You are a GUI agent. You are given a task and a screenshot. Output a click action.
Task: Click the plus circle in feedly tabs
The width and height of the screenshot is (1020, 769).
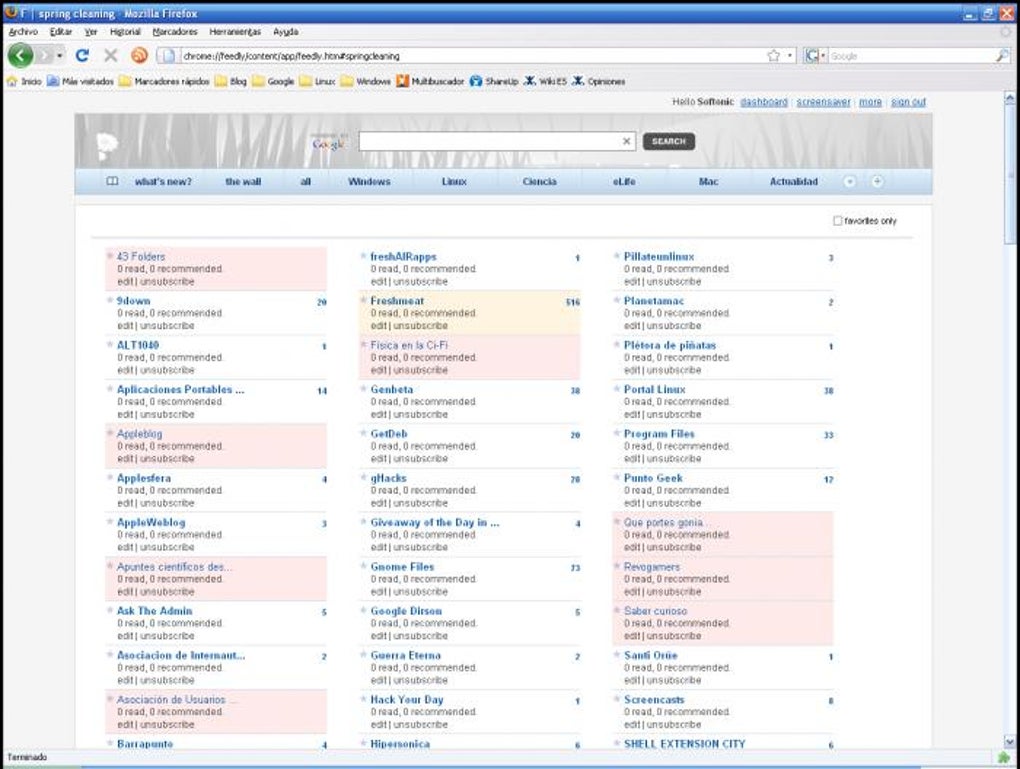click(x=877, y=182)
